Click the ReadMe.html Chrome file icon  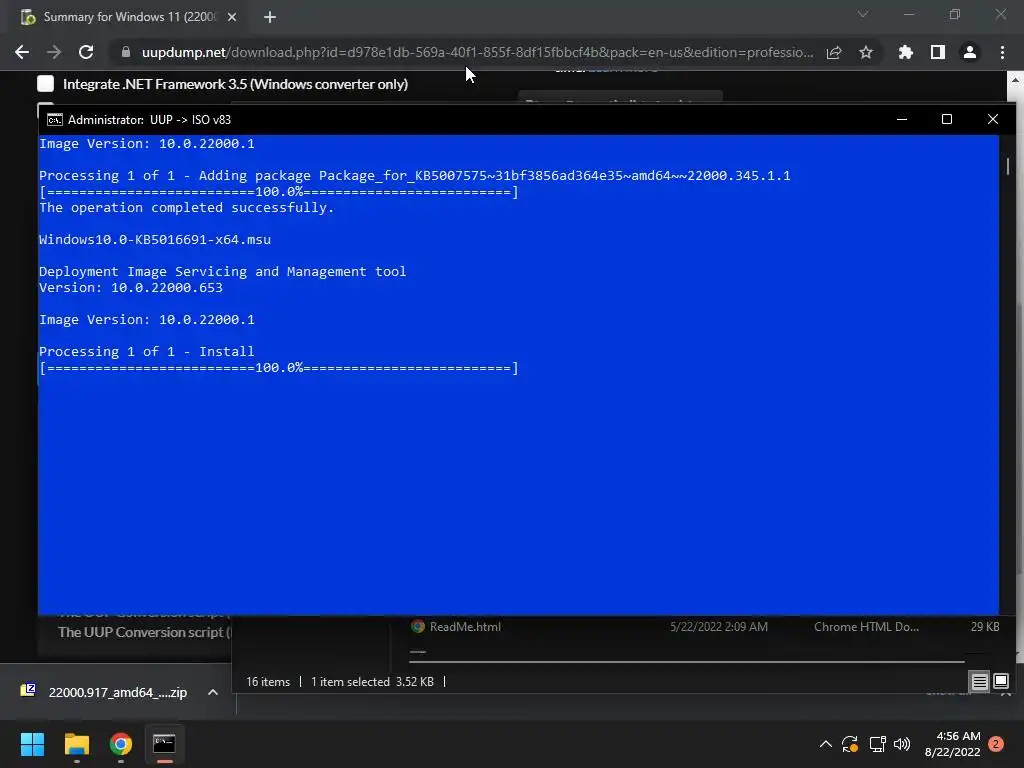click(x=418, y=626)
